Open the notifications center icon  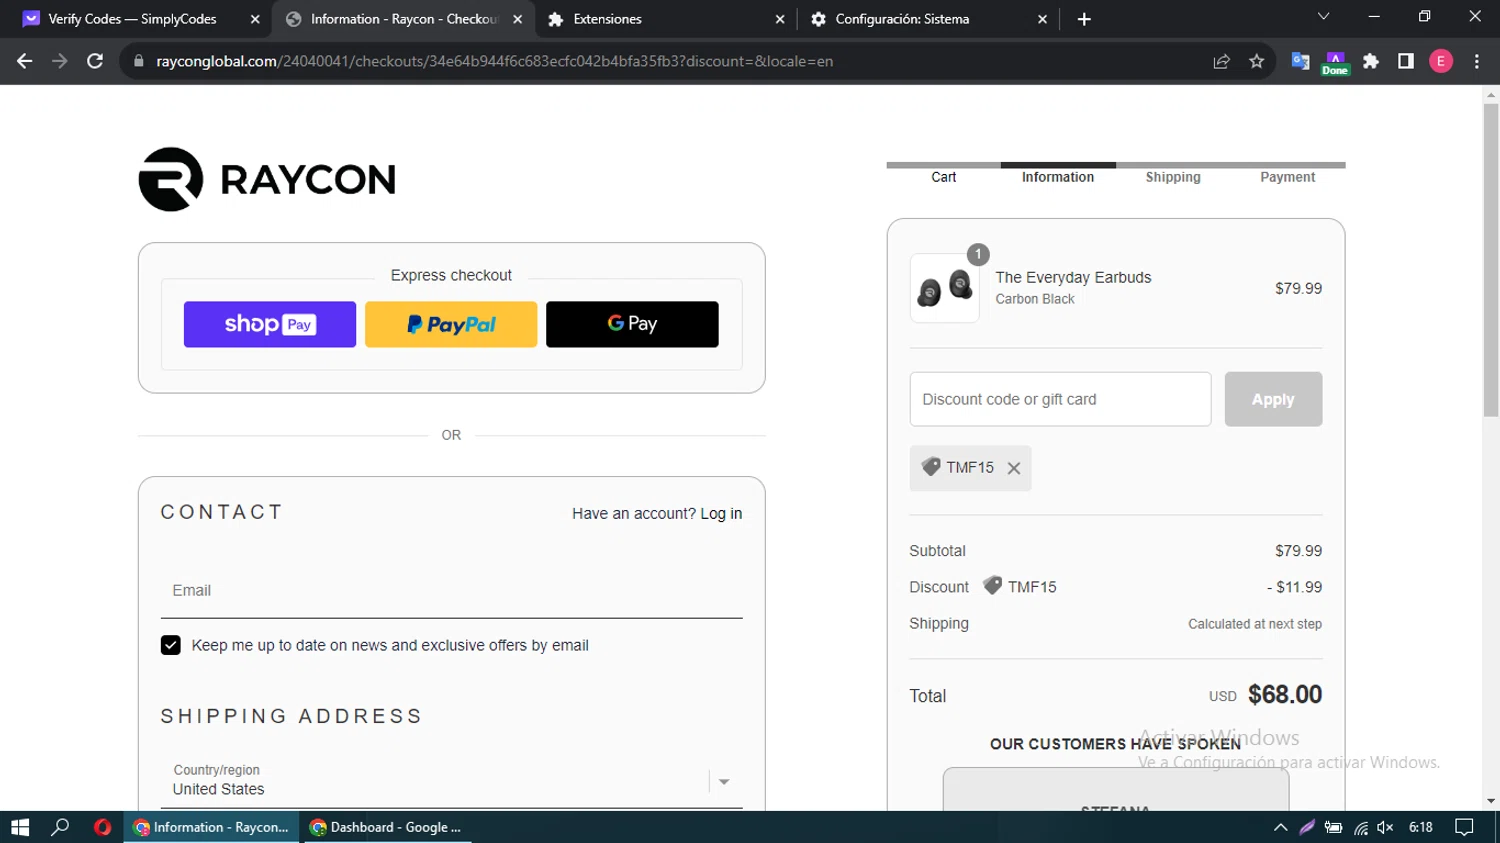1464,827
